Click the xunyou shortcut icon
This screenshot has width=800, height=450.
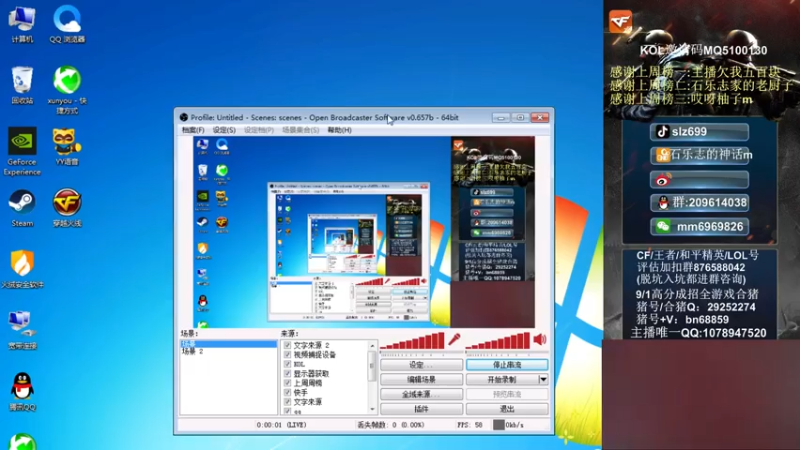coord(67,90)
